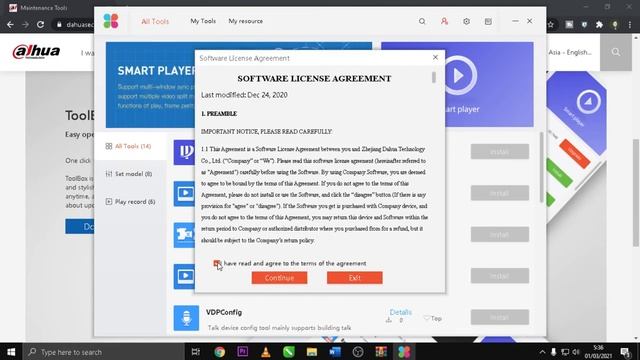Screen dimensions: 640x360
Task: Click the ToolBox colorful logo
Action: (111, 21)
